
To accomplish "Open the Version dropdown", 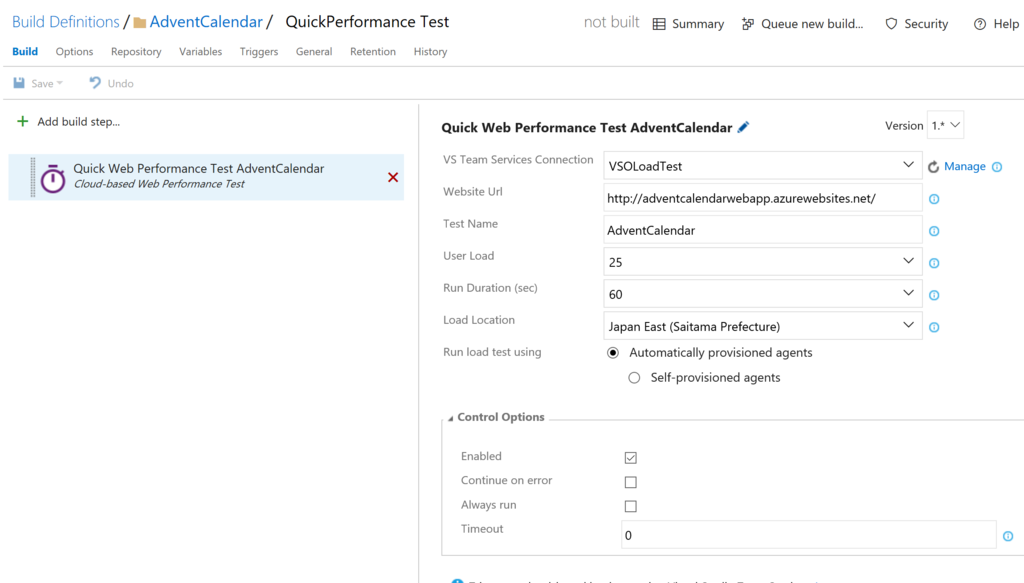I will 945,126.
